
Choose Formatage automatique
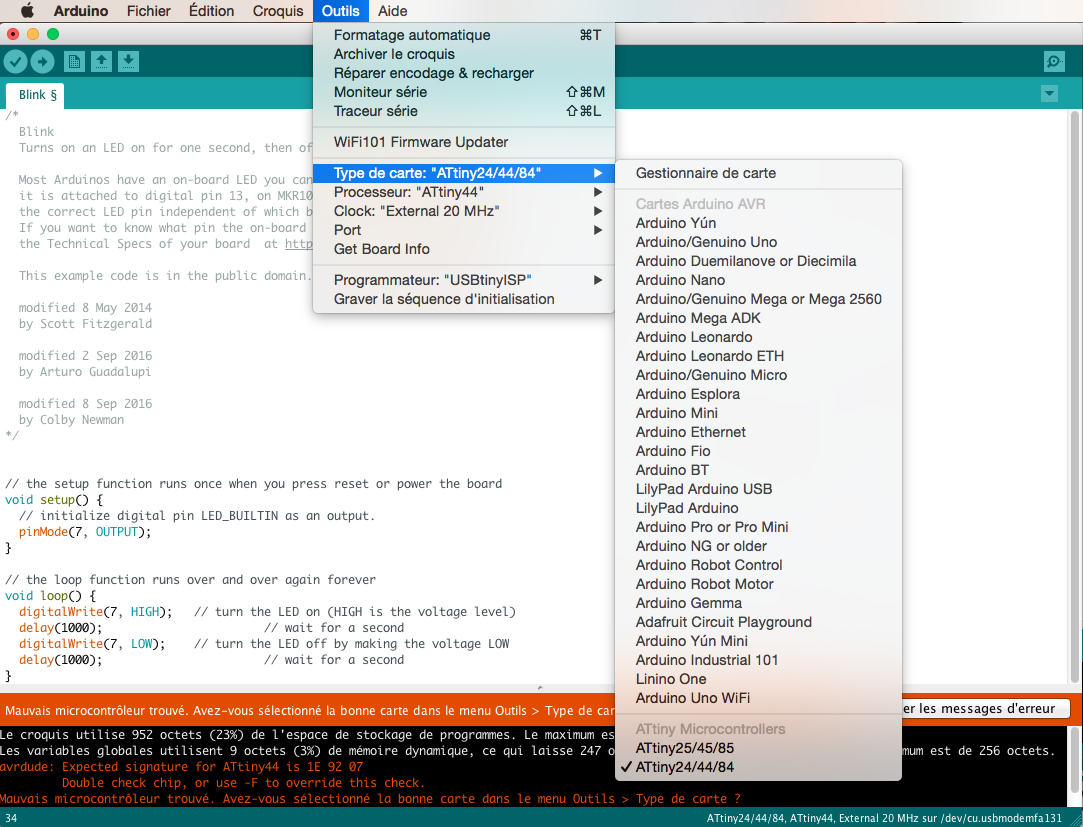point(463,35)
